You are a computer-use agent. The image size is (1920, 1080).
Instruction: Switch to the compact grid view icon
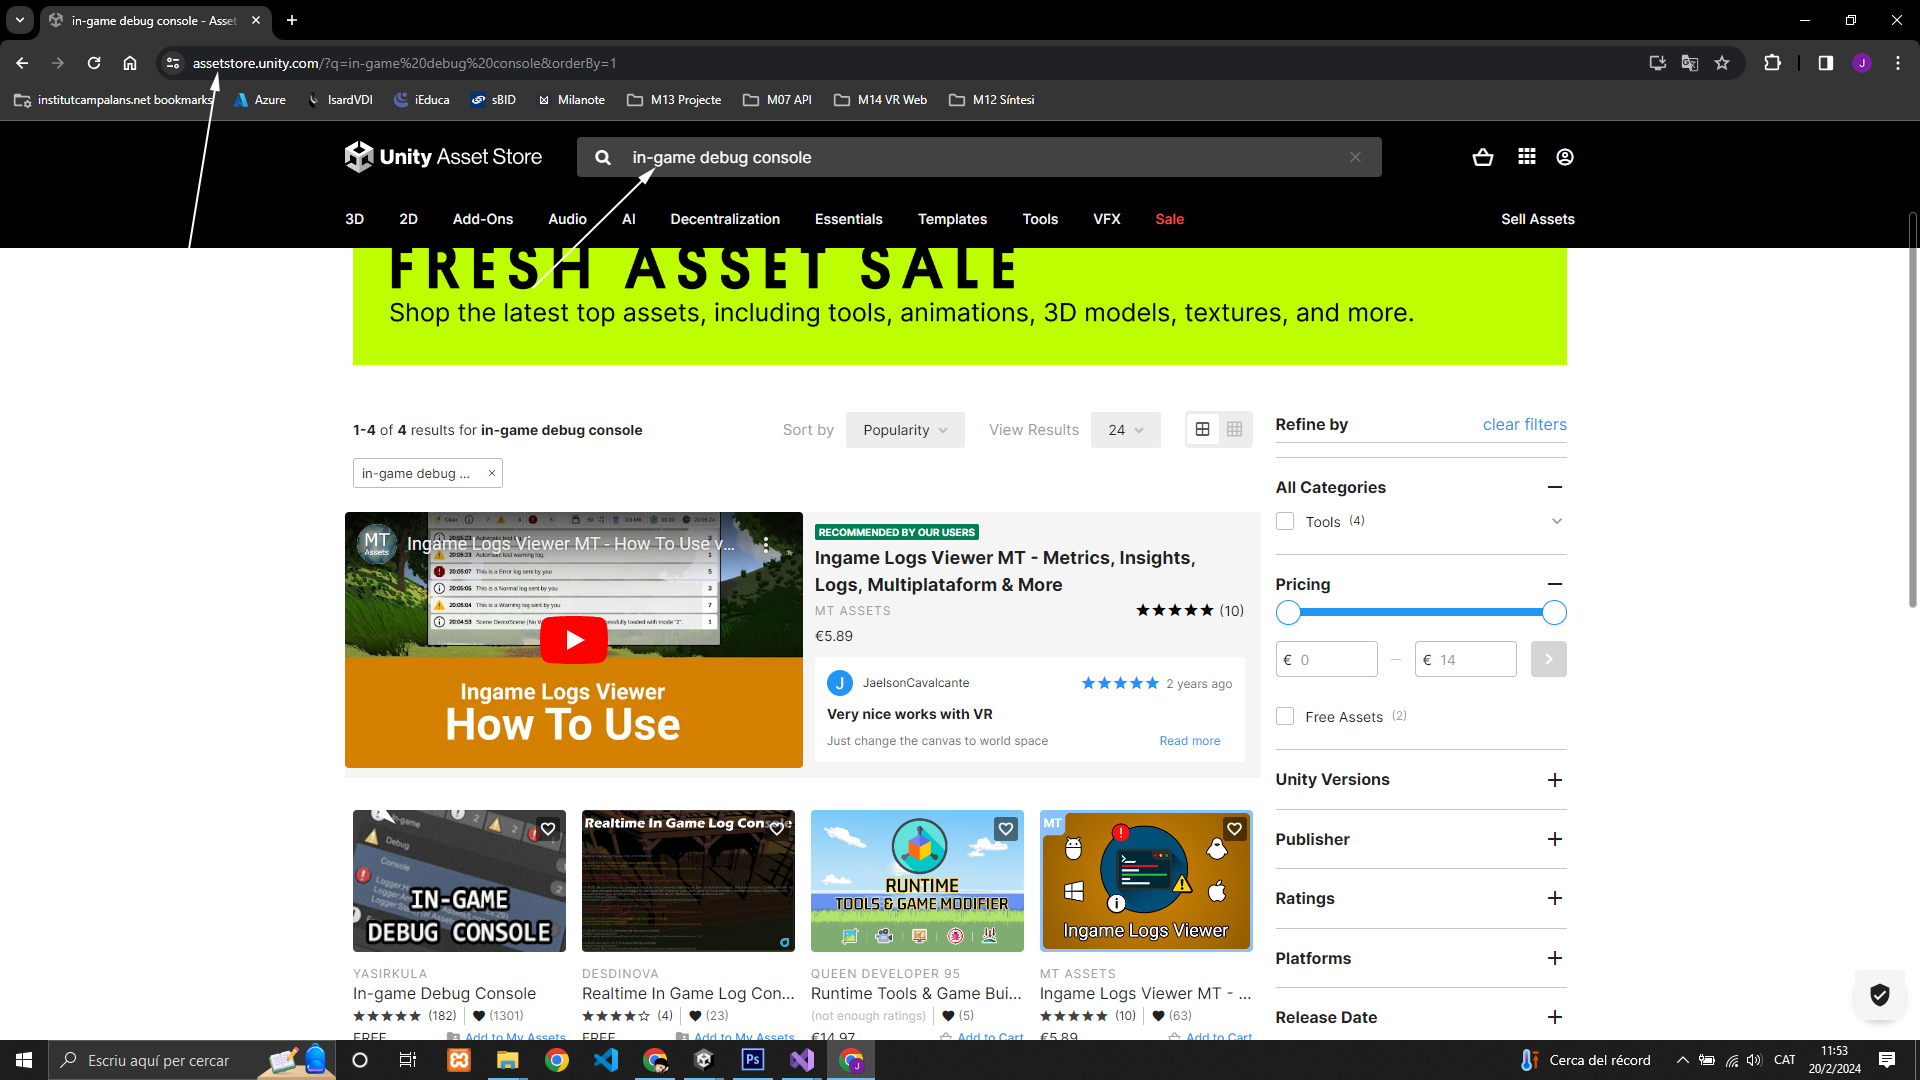1235,429
